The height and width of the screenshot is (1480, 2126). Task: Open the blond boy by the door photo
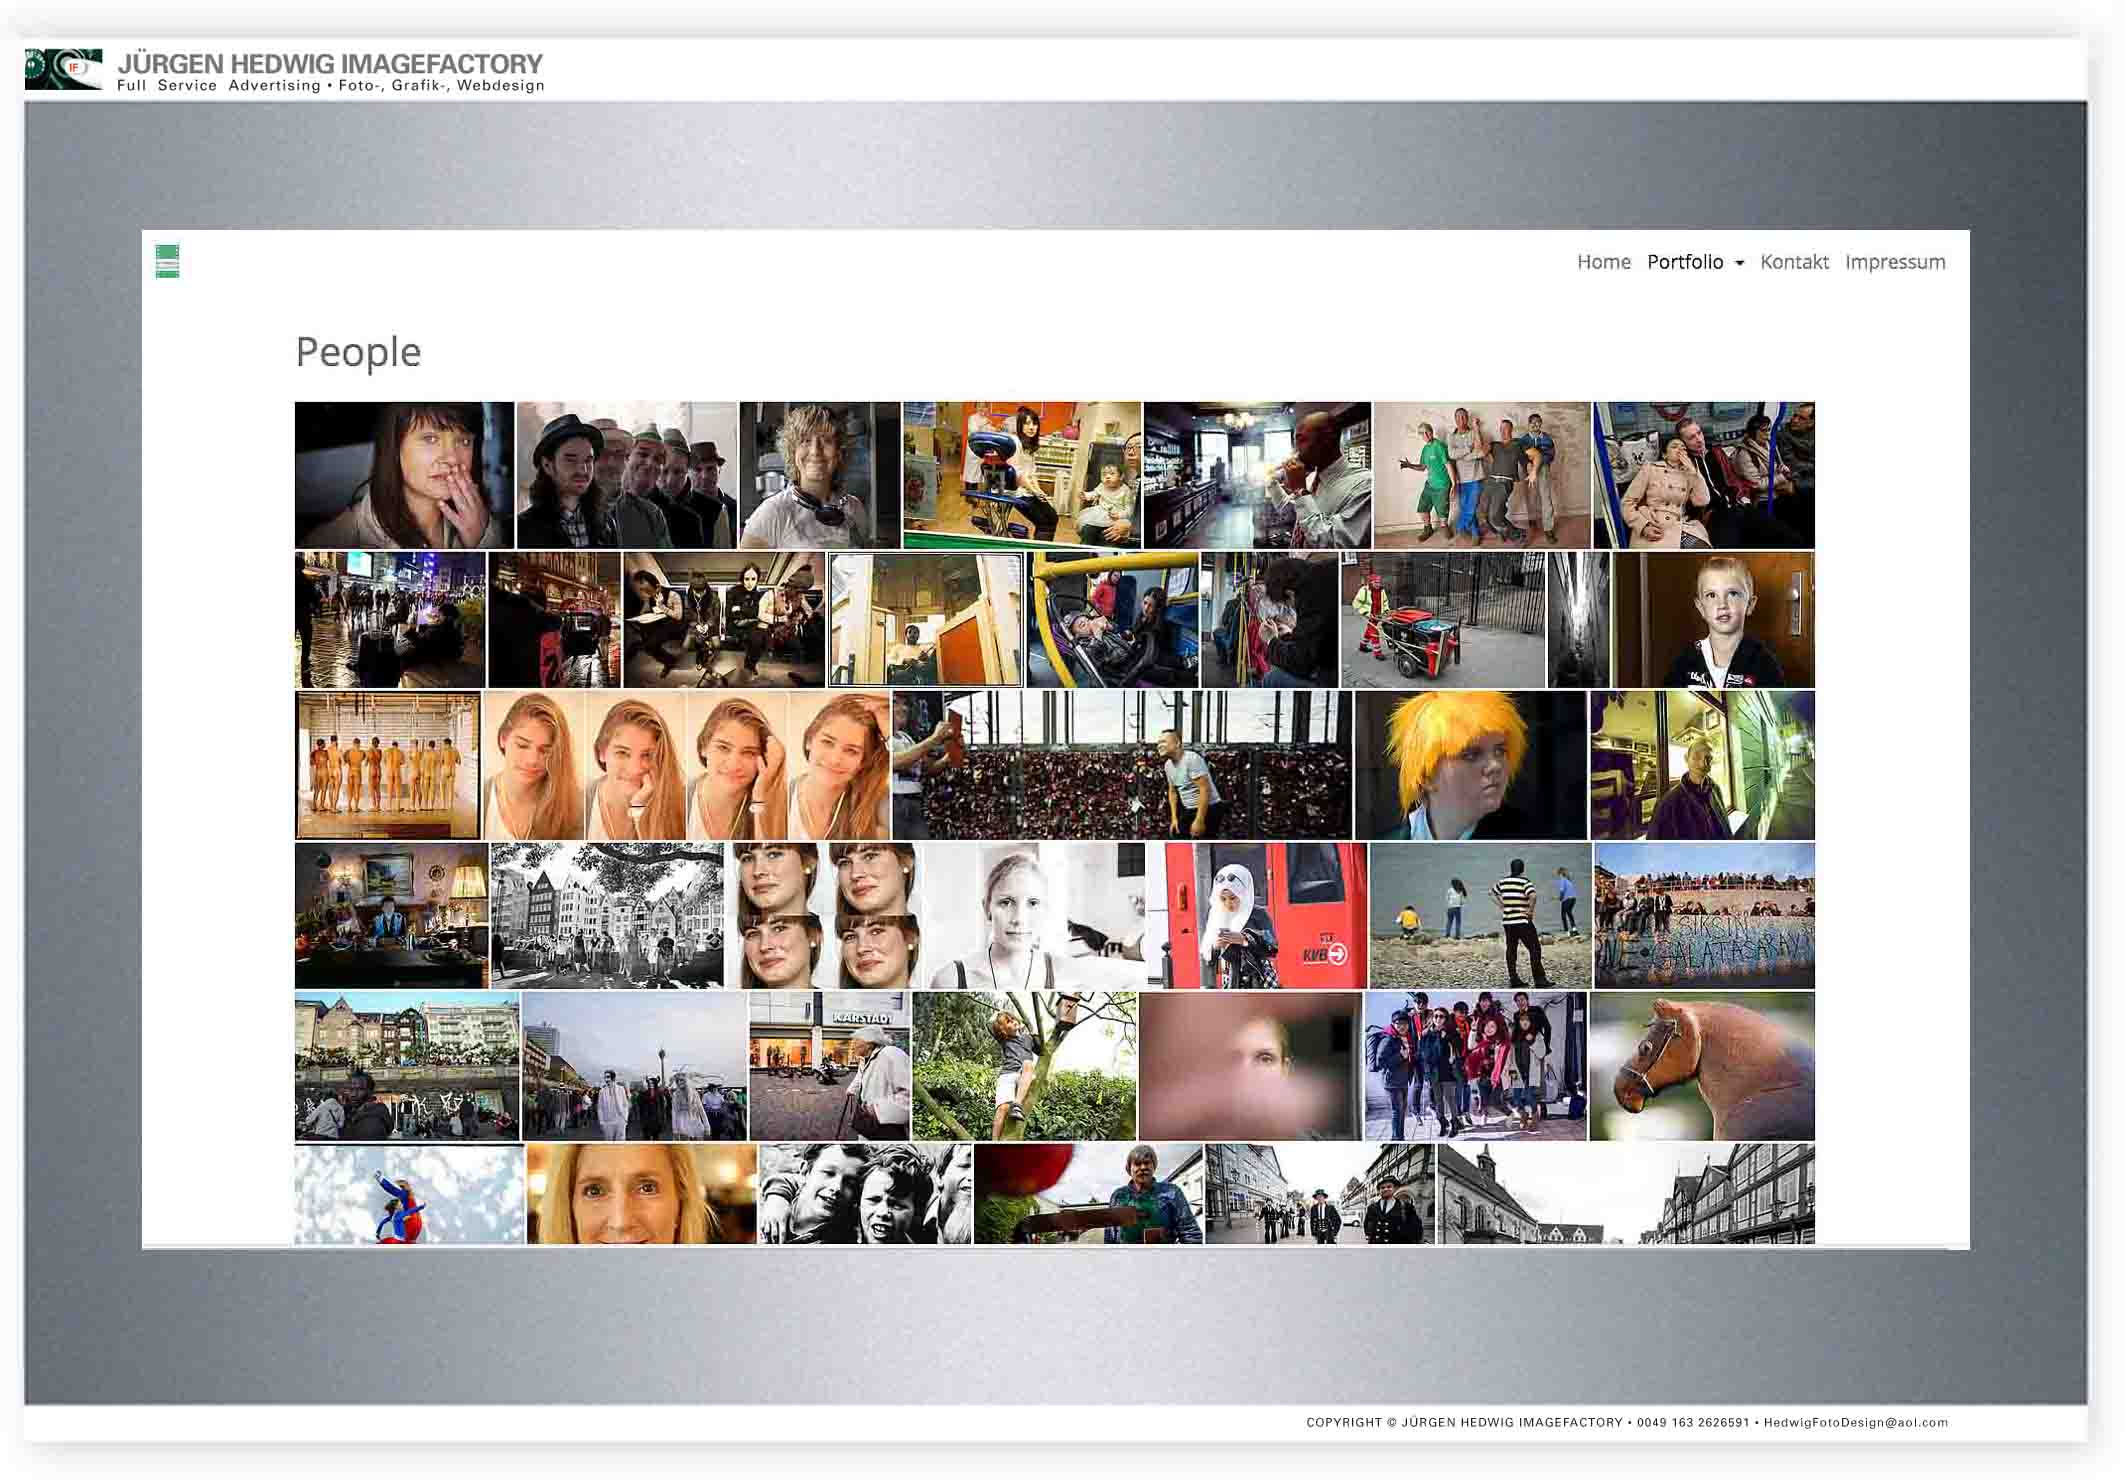pos(1713,620)
